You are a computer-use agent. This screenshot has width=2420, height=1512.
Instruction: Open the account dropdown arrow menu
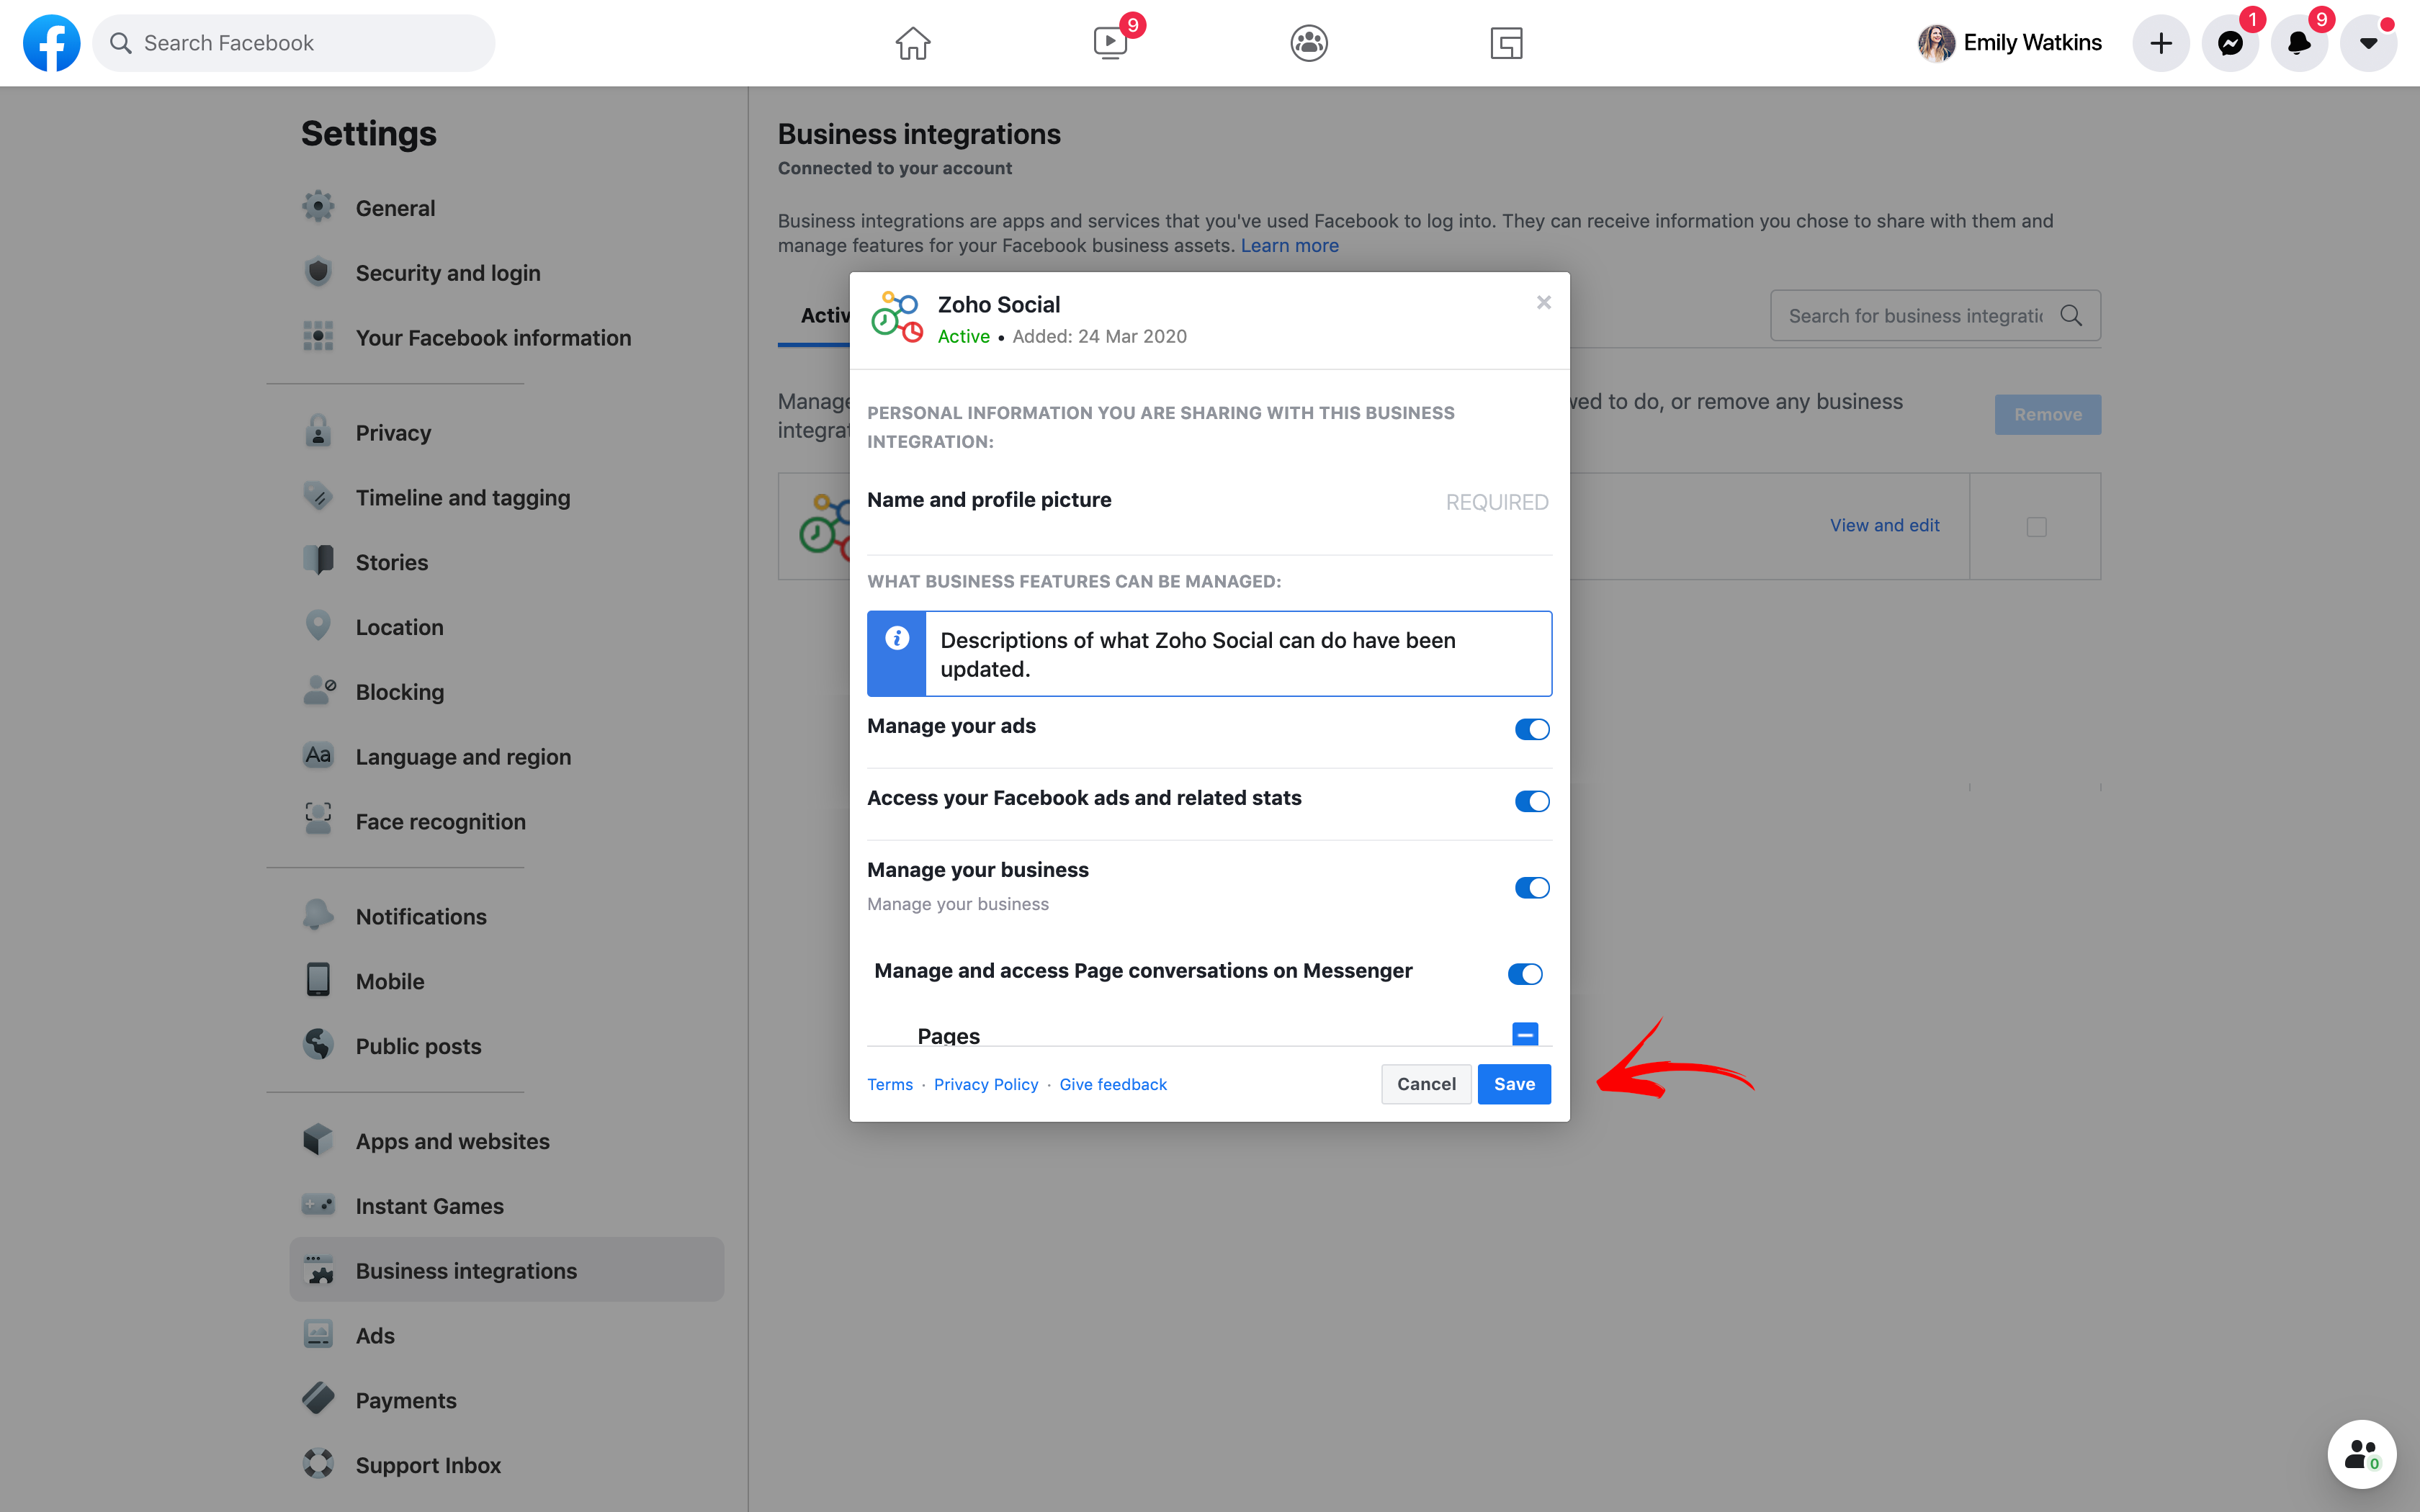click(2368, 43)
